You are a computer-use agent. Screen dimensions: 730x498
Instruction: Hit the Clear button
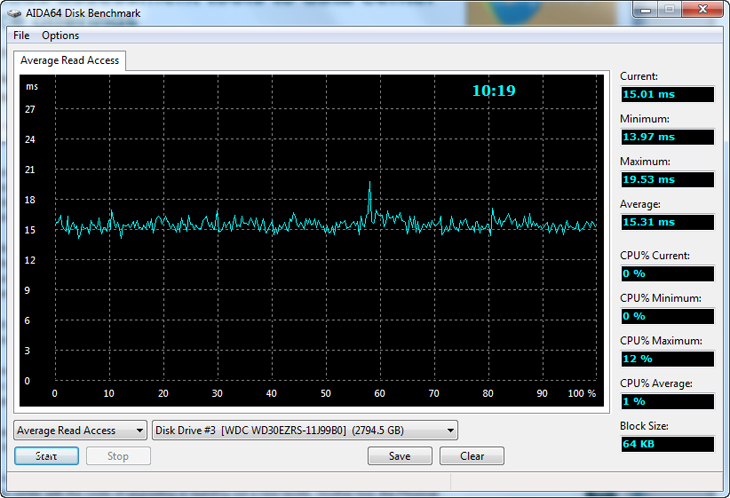point(471,456)
